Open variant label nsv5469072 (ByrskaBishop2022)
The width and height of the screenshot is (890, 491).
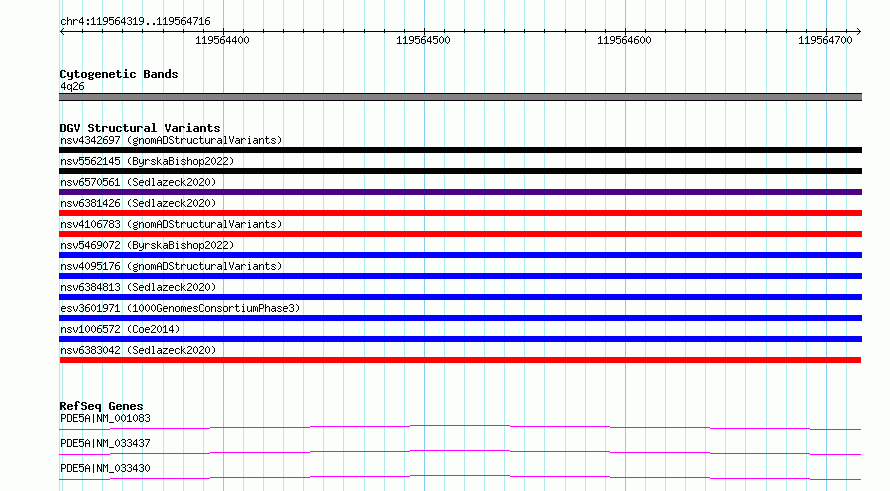[147, 245]
